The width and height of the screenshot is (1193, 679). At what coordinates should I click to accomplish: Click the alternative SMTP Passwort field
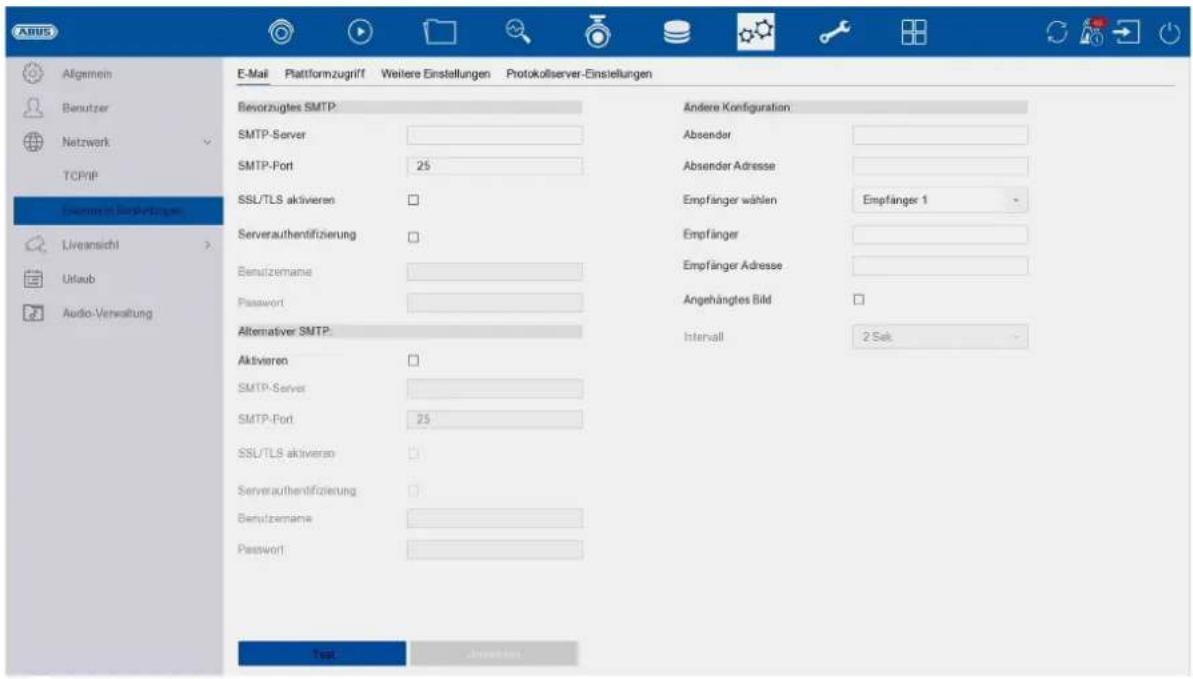click(495, 550)
